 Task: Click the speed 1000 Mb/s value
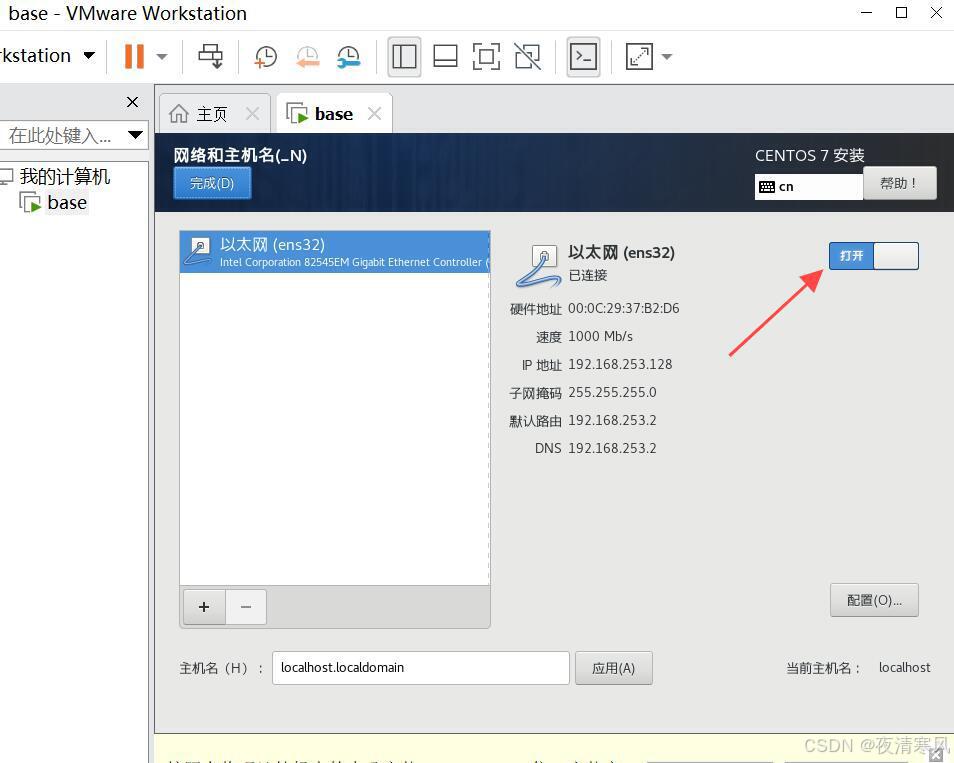coord(601,336)
